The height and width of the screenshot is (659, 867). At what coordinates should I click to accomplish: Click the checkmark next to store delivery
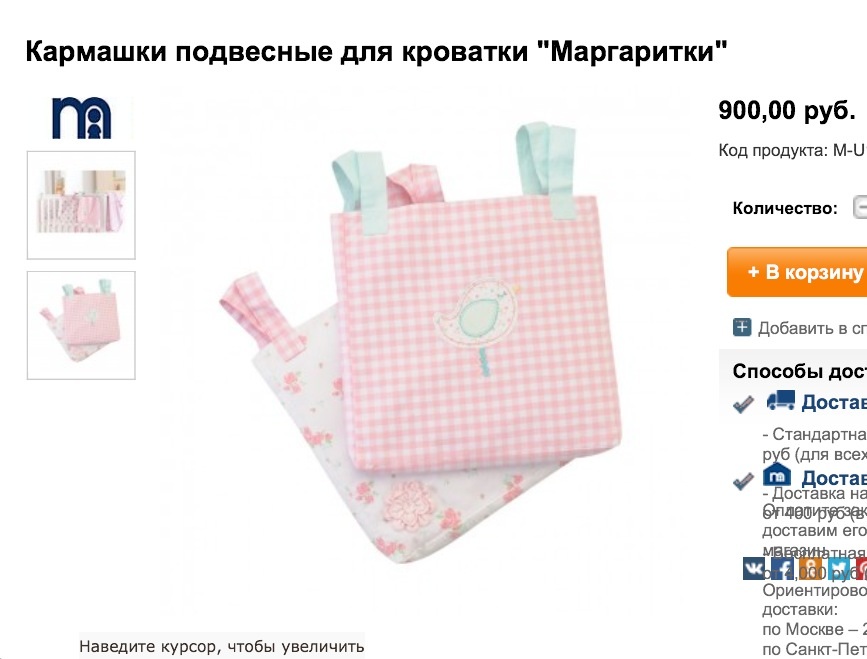point(743,481)
